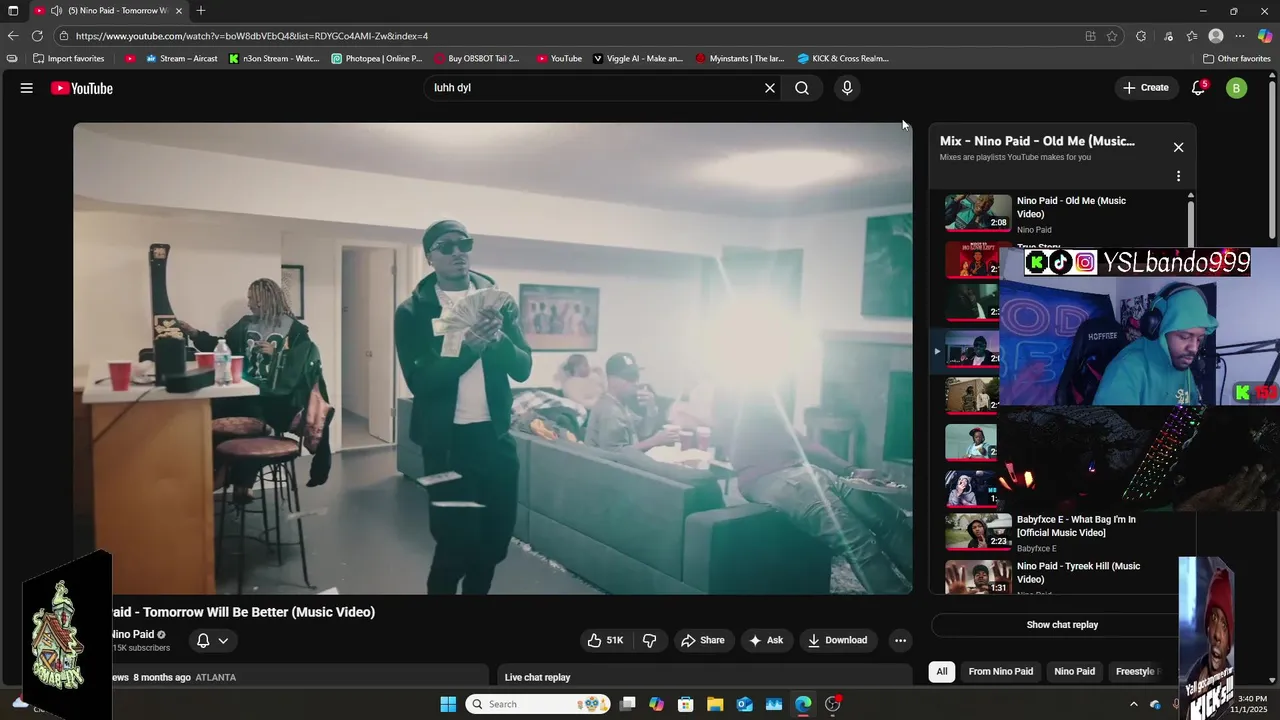Clear the search text with the X icon
The image size is (1280, 720).
pos(770,88)
